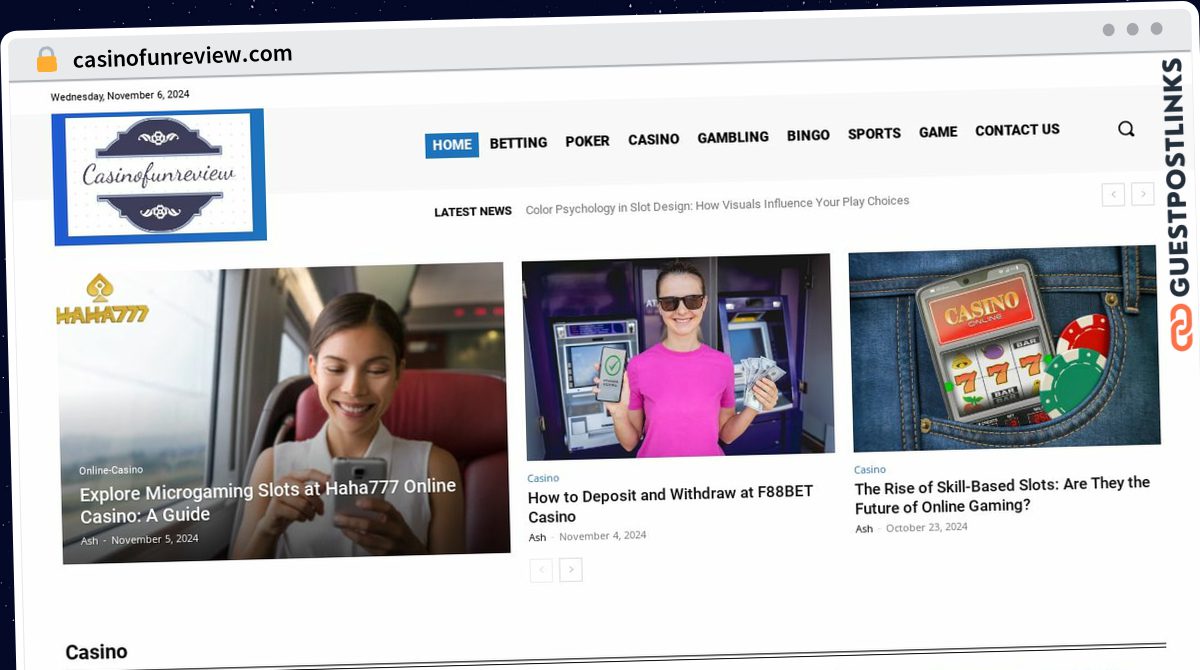
Task: Open the HOME menu item
Action: [x=452, y=145]
